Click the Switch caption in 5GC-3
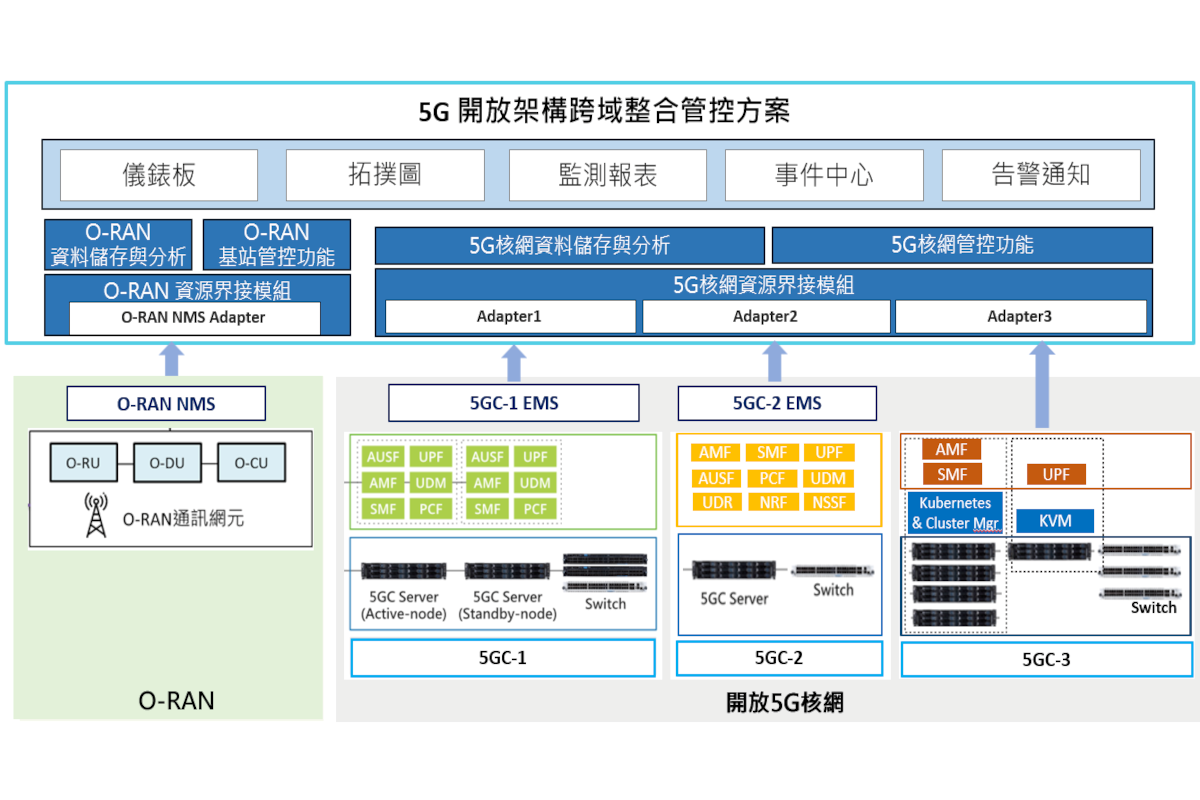Image resolution: width=1200 pixels, height=800 pixels. point(1154,607)
